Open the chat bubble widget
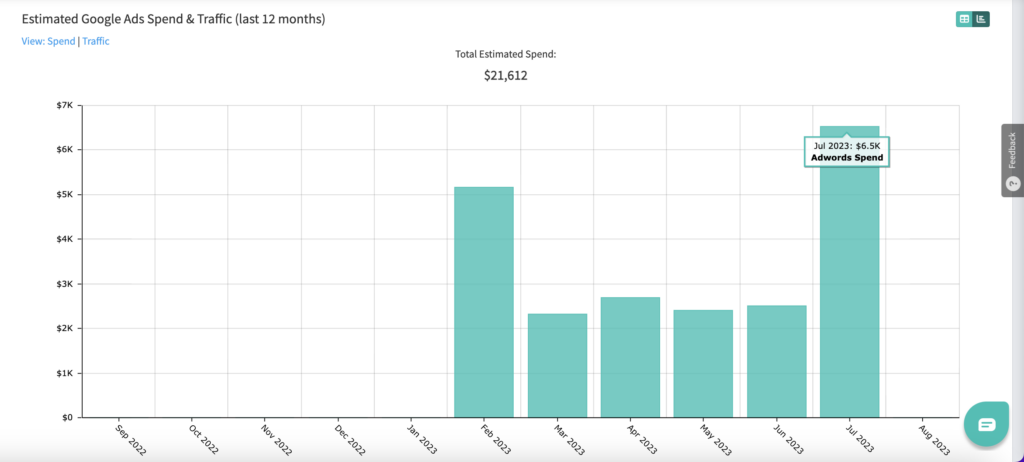 [x=986, y=425]
